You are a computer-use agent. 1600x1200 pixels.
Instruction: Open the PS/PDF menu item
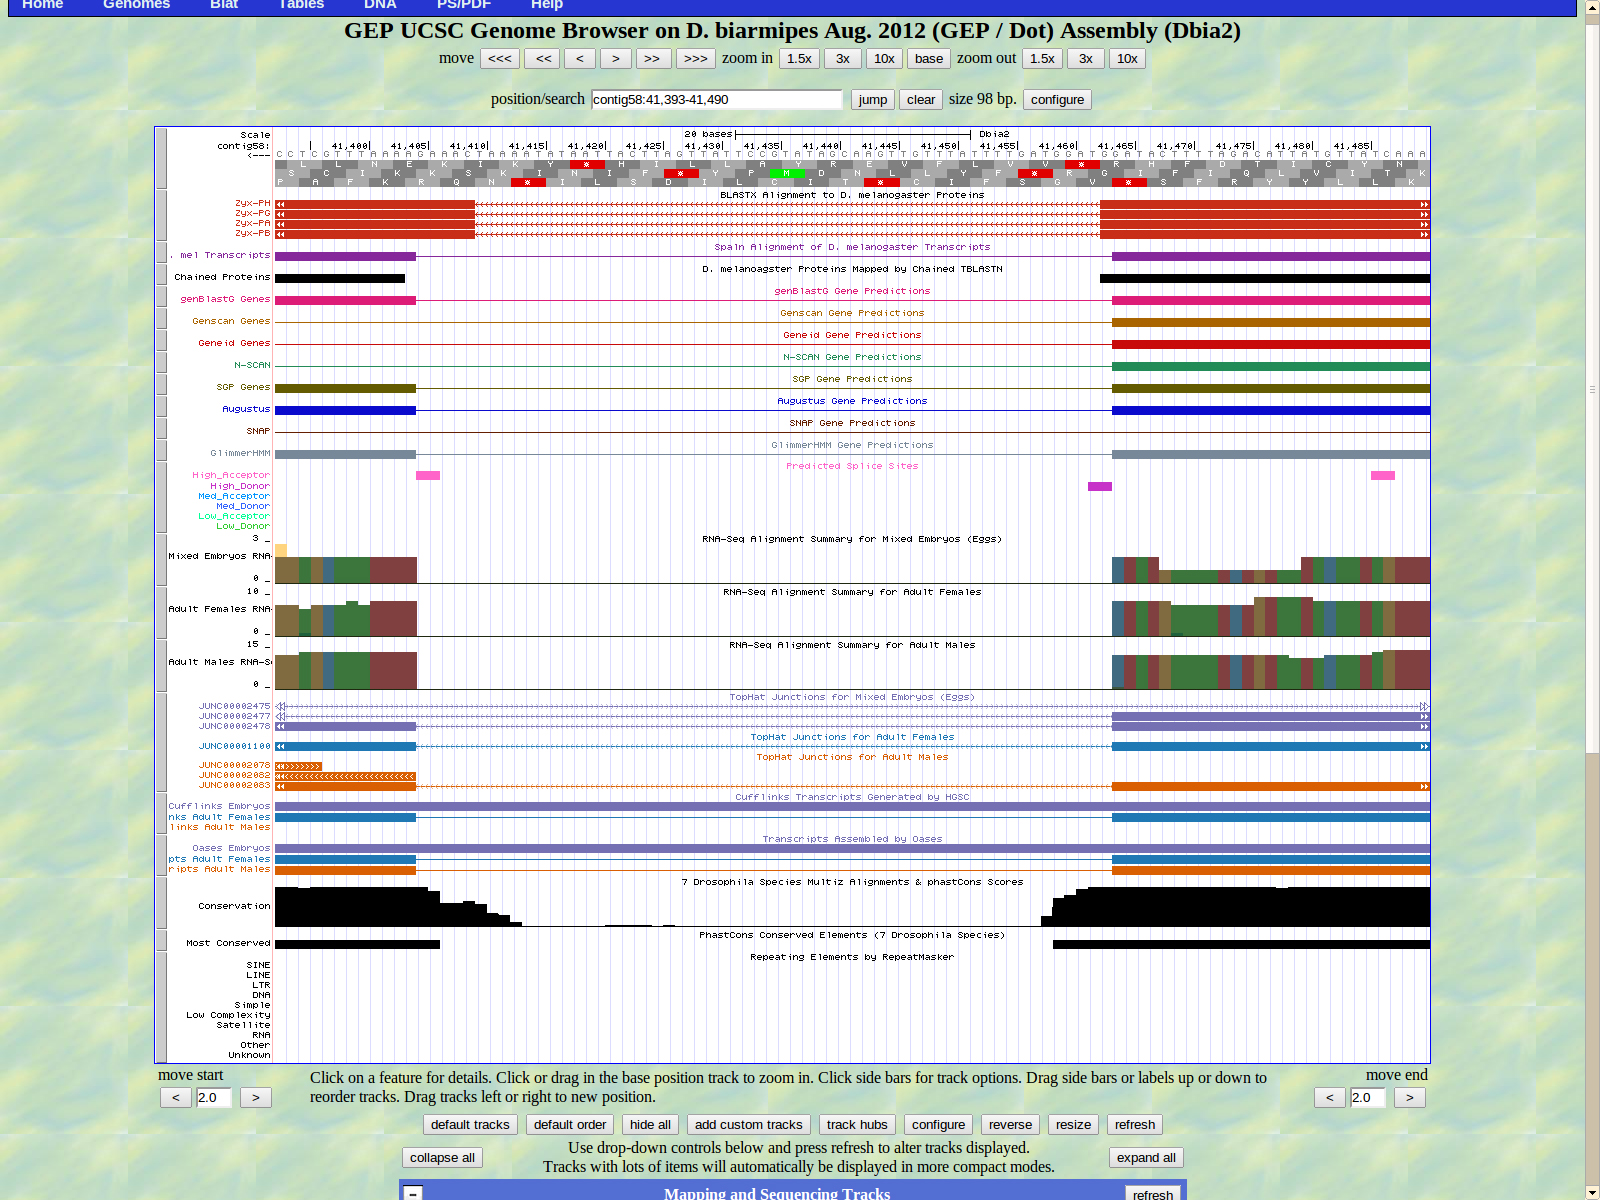464,4
